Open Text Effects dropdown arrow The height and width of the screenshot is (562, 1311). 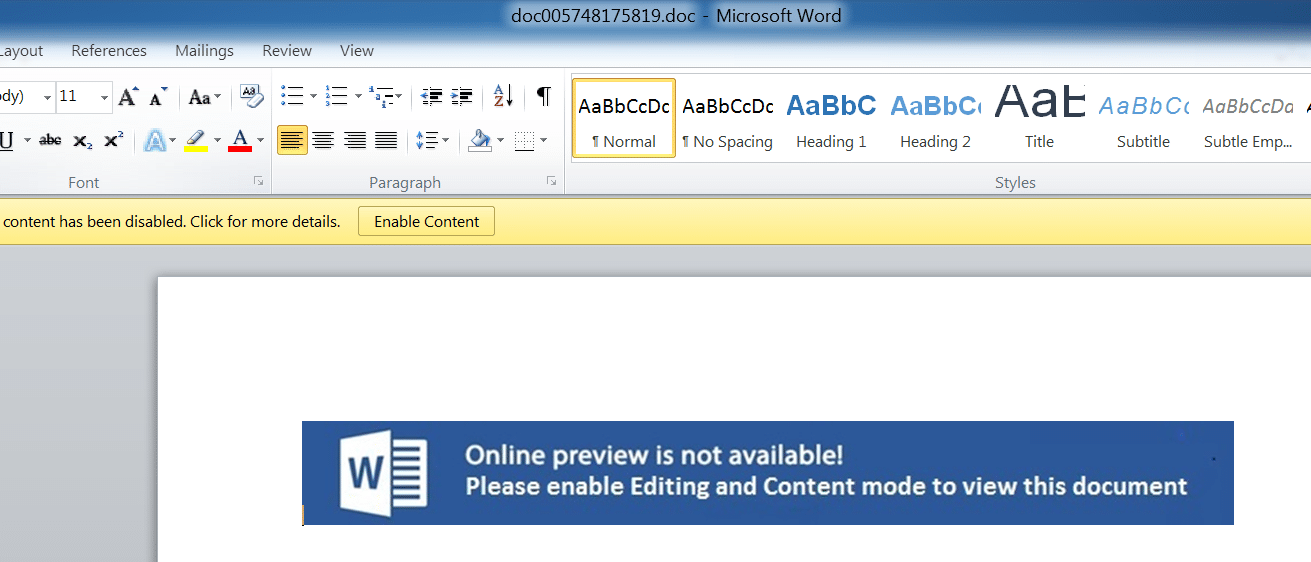[173, 141]
